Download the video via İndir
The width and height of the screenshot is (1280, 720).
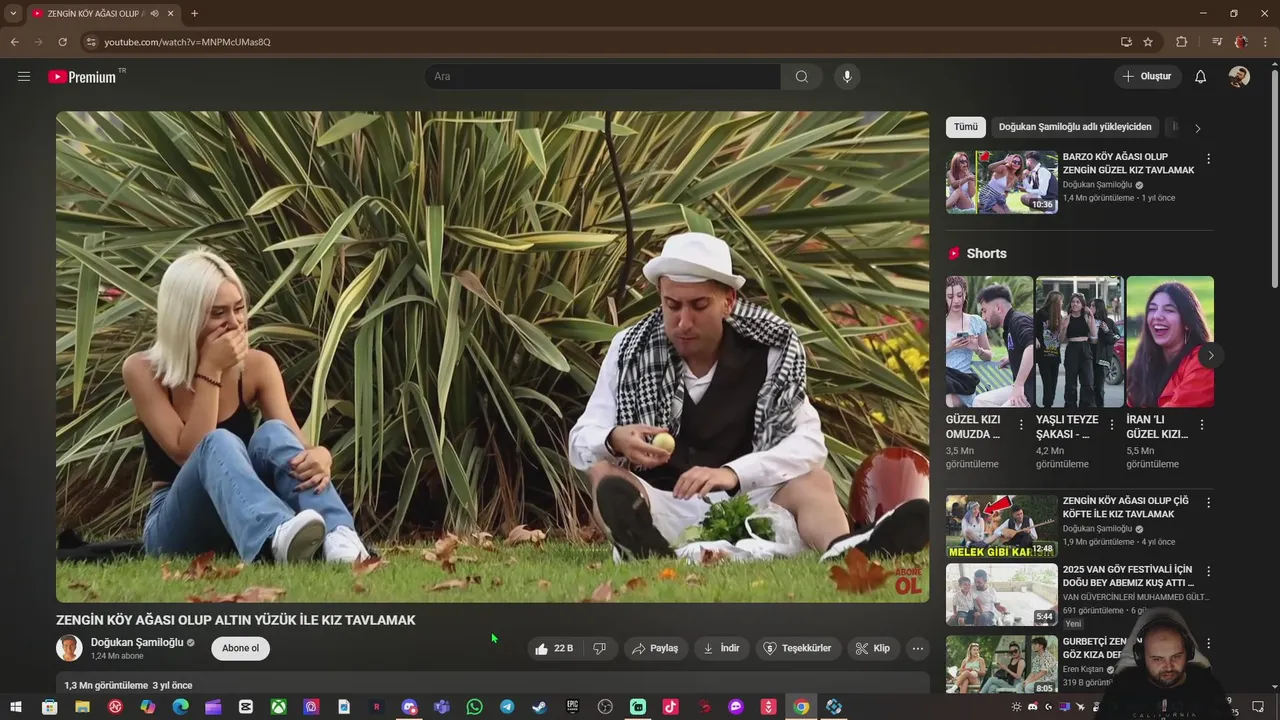(721, 648)
